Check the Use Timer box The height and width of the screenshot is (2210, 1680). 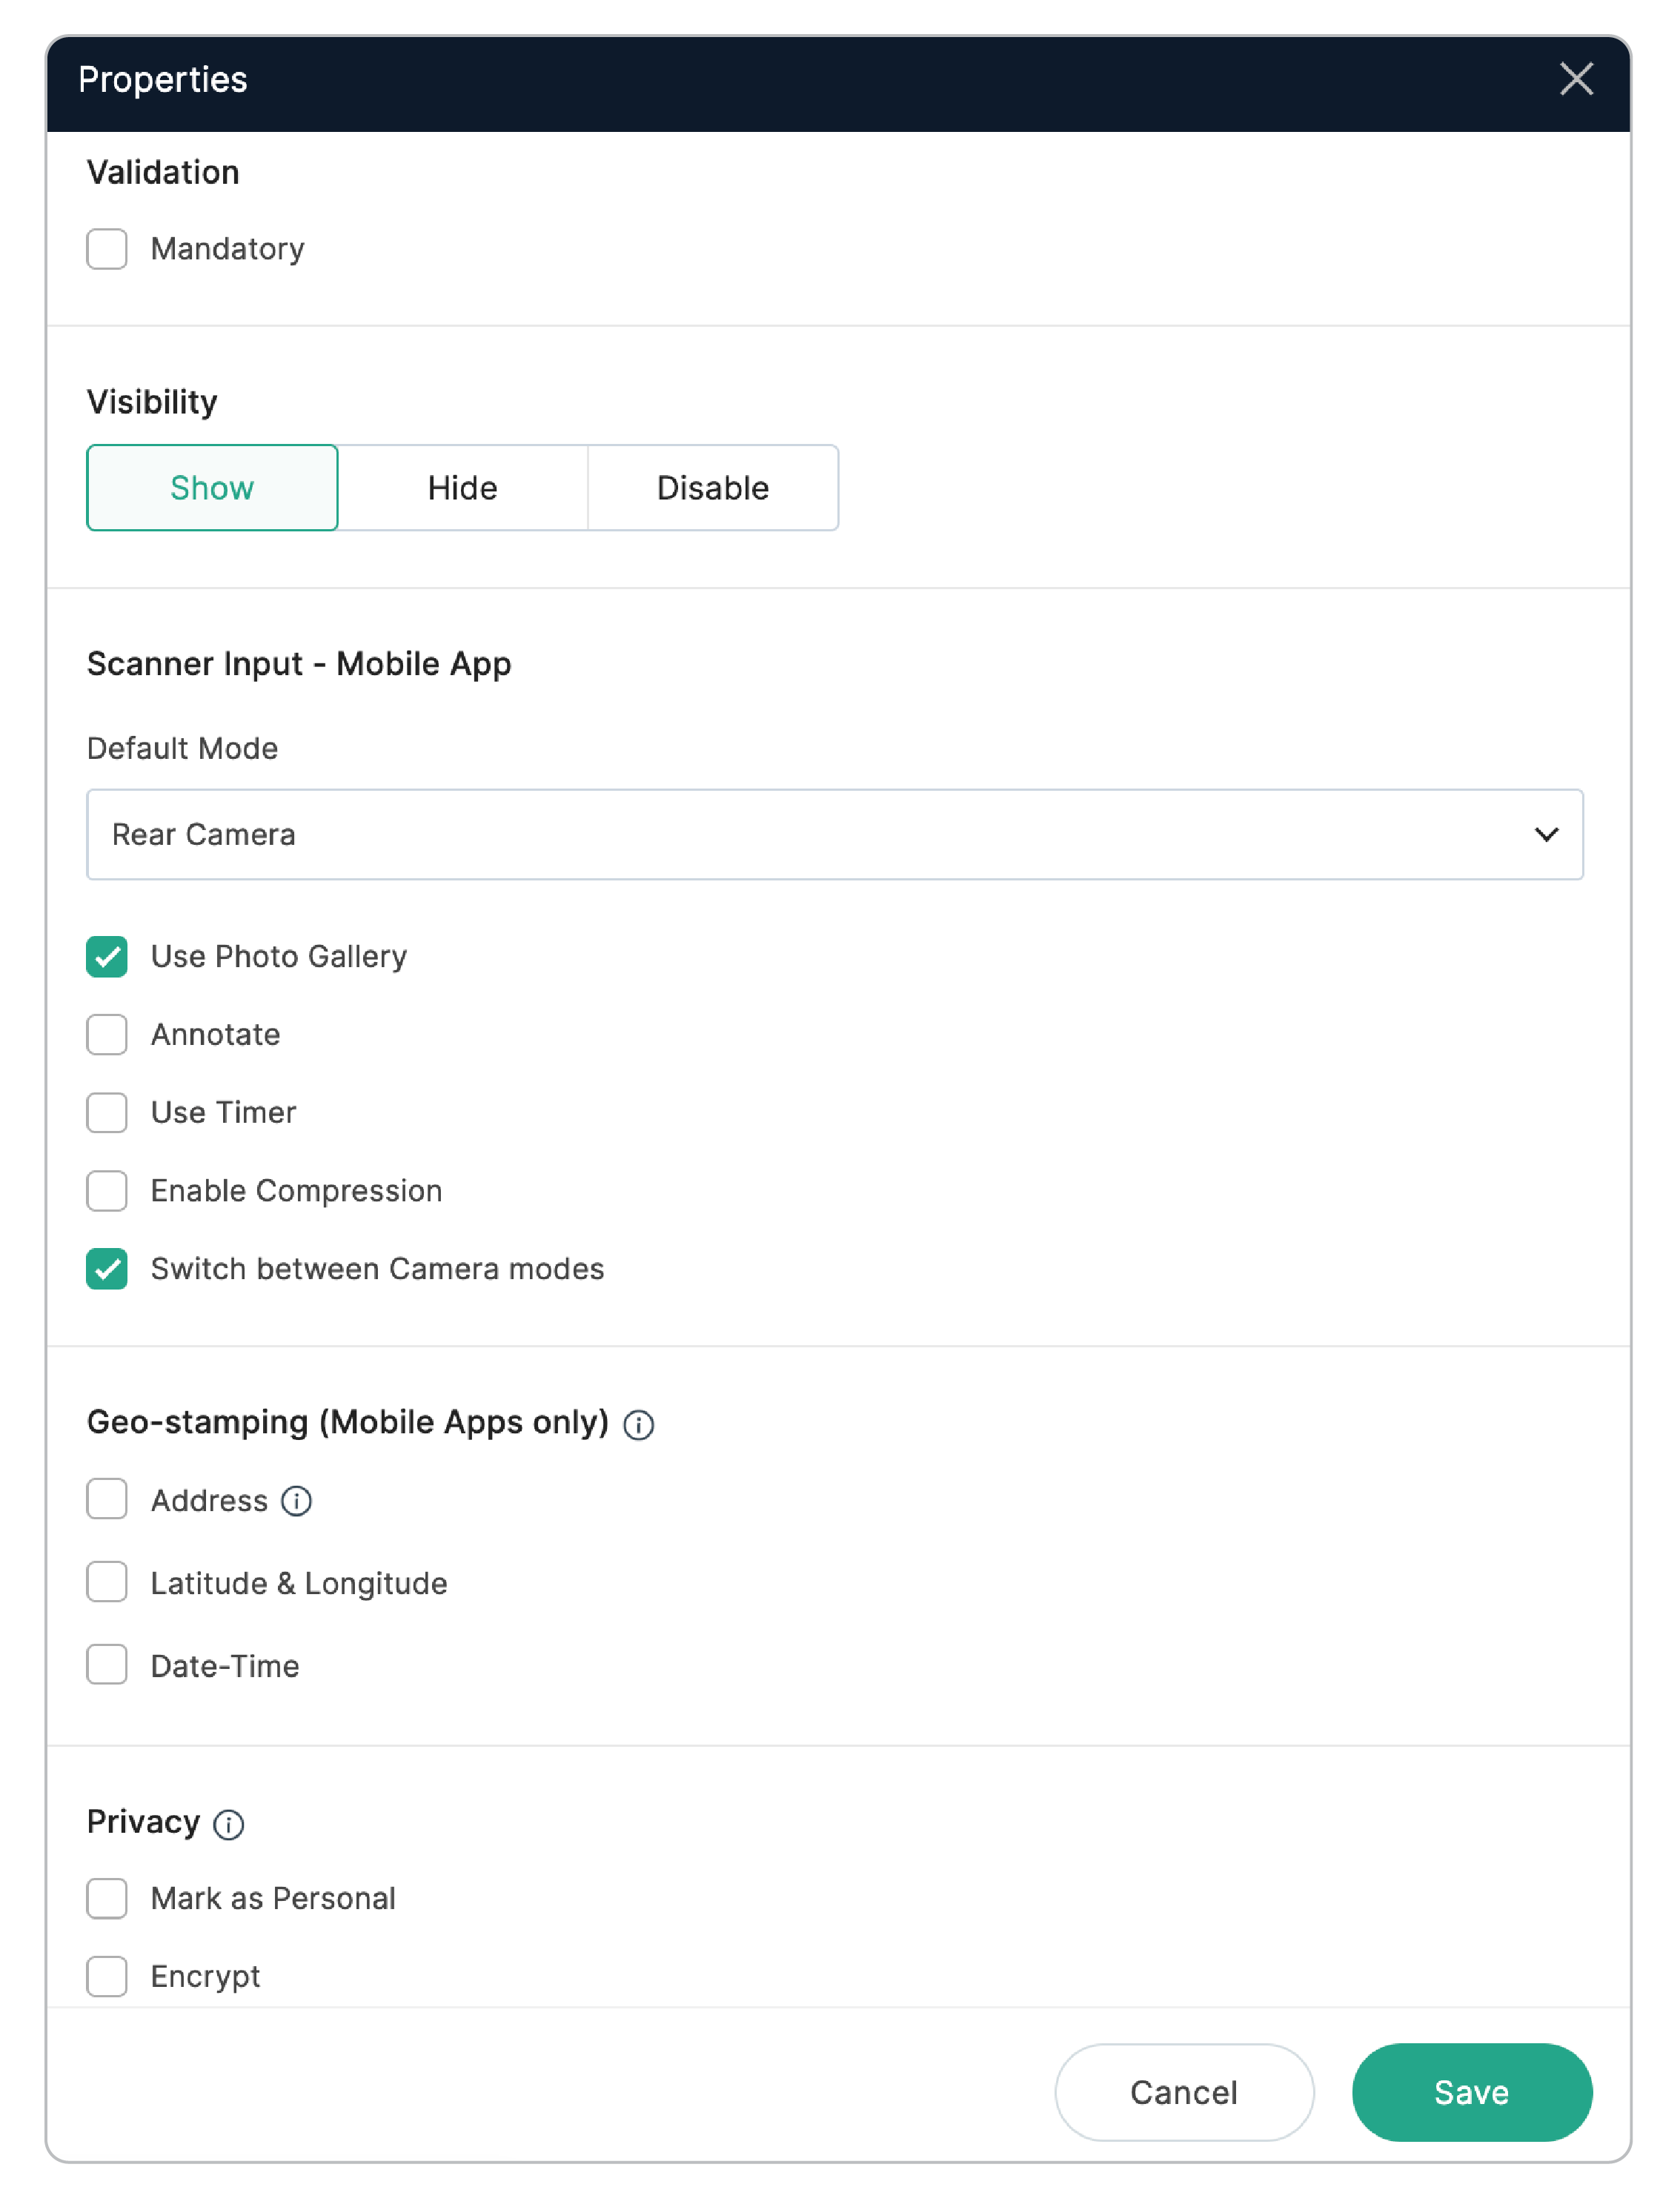click(106, 1113)
